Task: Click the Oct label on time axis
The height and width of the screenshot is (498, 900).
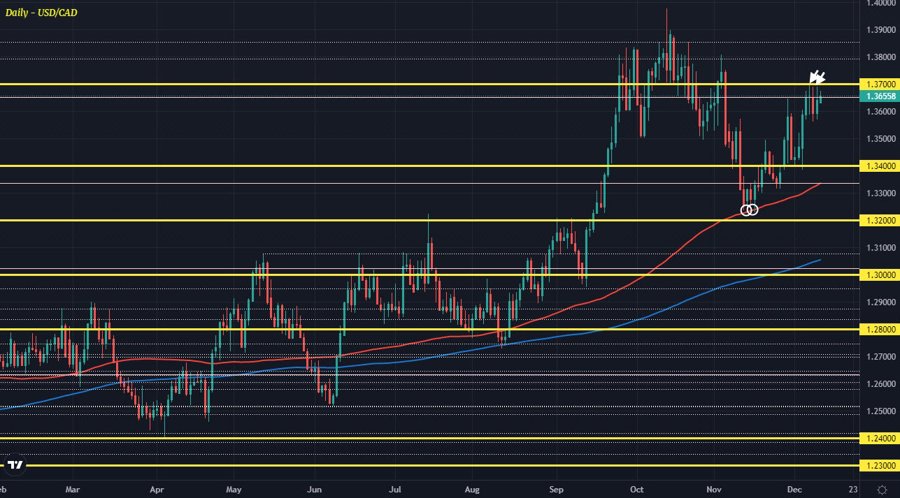Action: 637,490
